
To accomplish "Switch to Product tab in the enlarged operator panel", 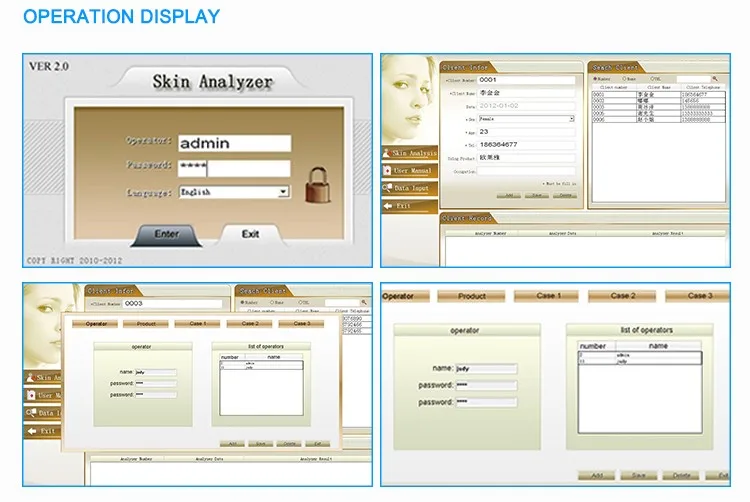I will 472,296.
